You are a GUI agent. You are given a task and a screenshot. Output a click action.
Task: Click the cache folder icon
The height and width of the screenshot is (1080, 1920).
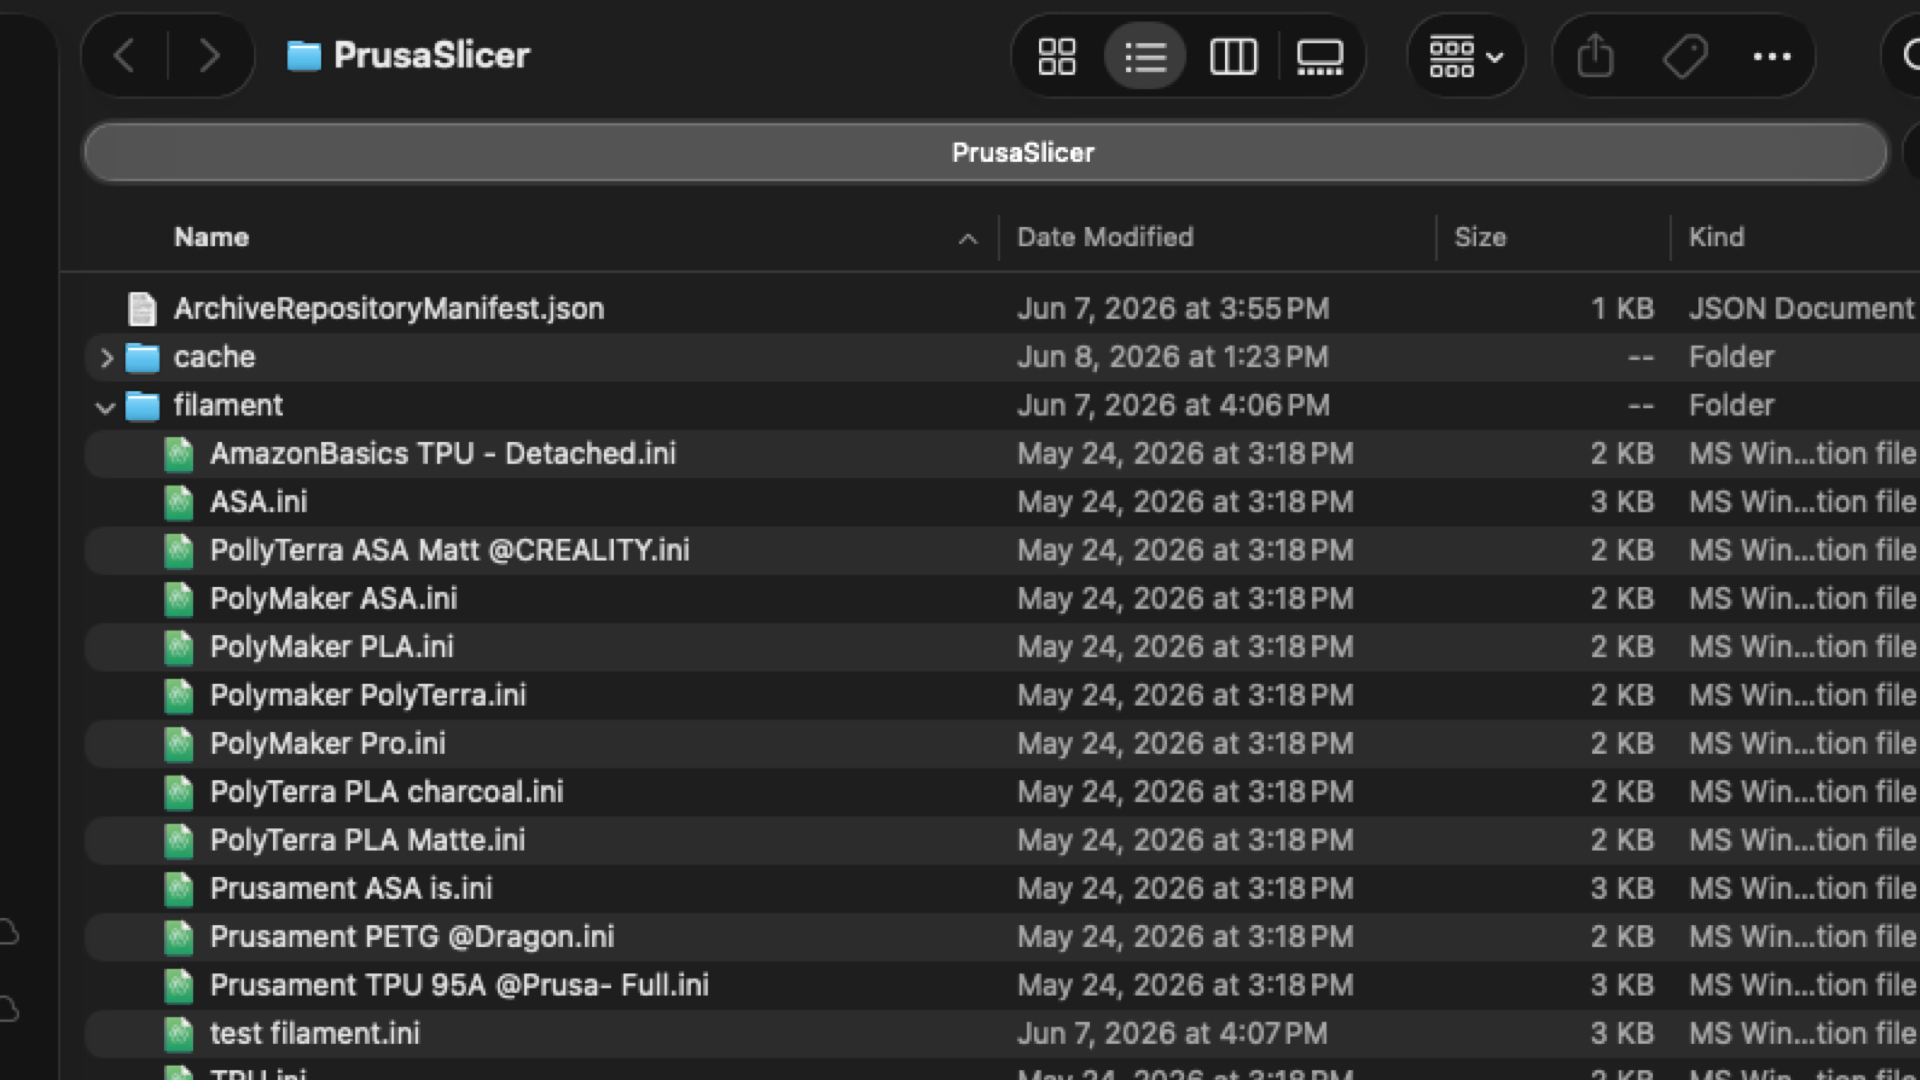click(142, 357)
